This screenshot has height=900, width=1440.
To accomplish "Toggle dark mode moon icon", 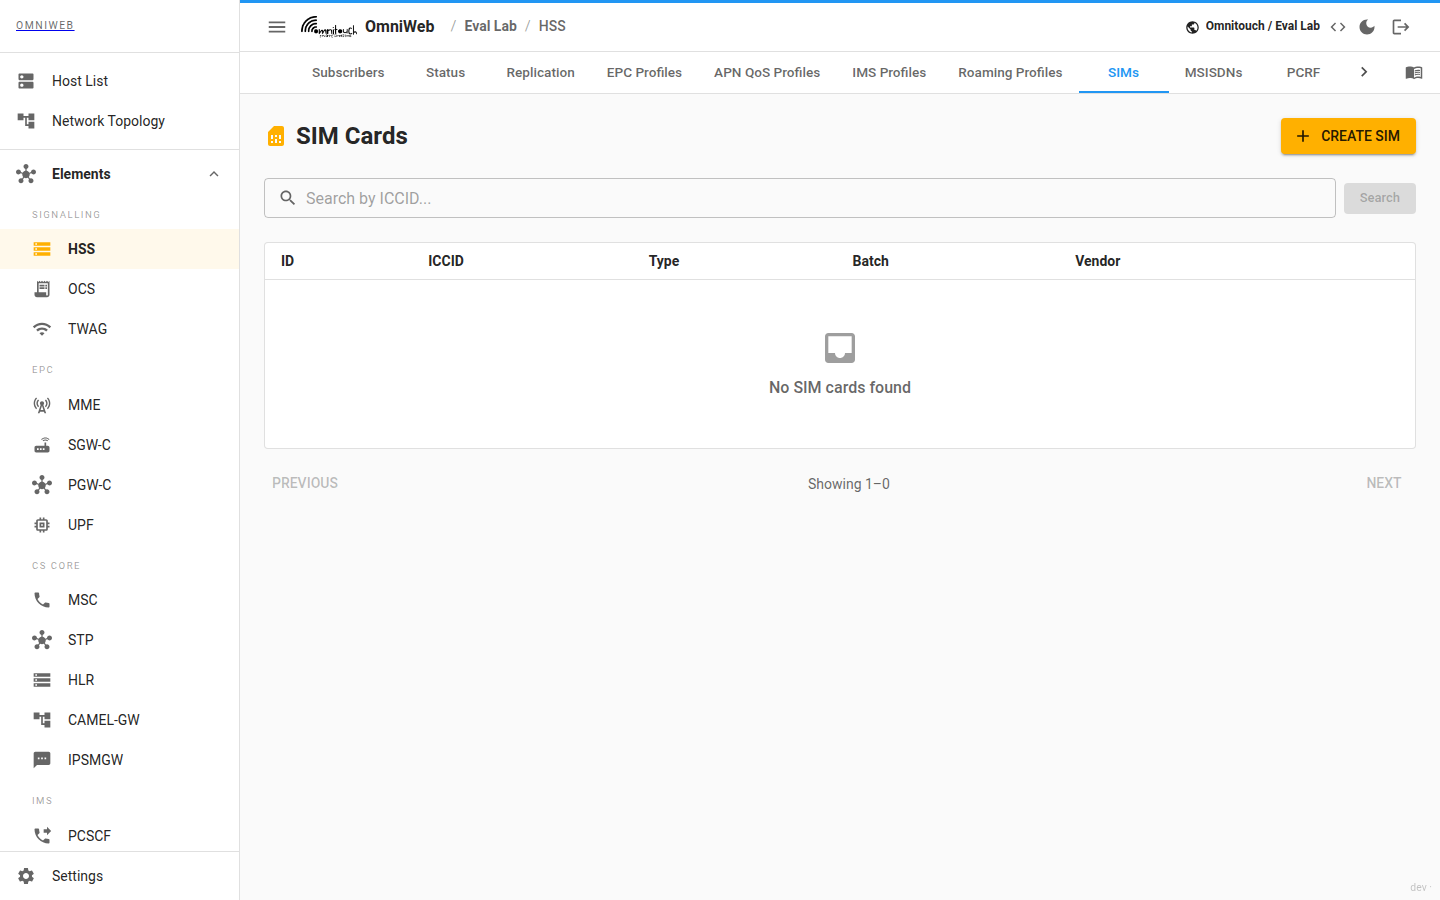I will pos(1367,27).
